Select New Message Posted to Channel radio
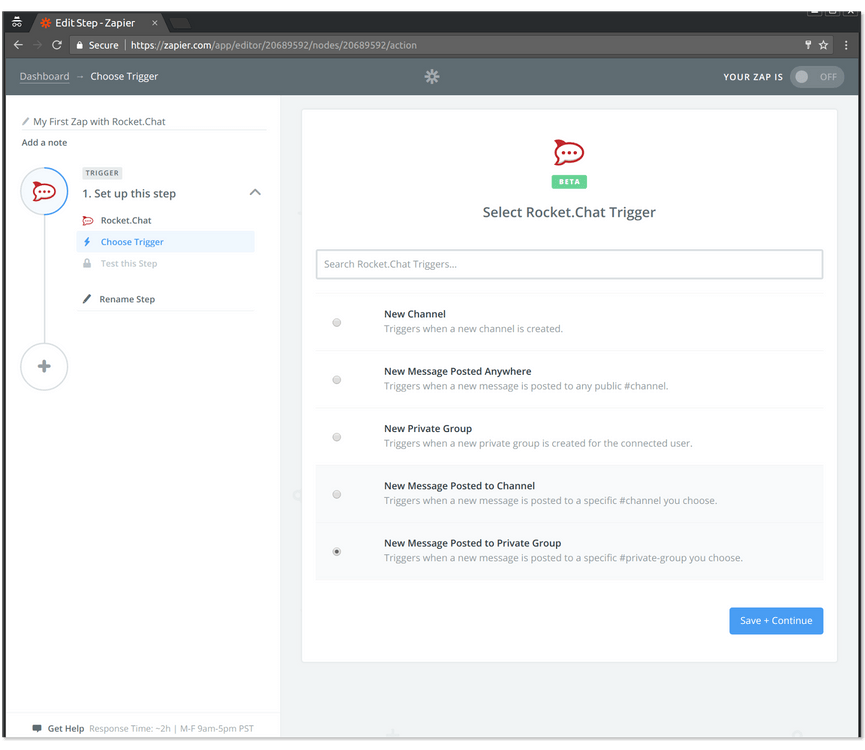This screenshot has height=750, width=865. coord(337,495)
